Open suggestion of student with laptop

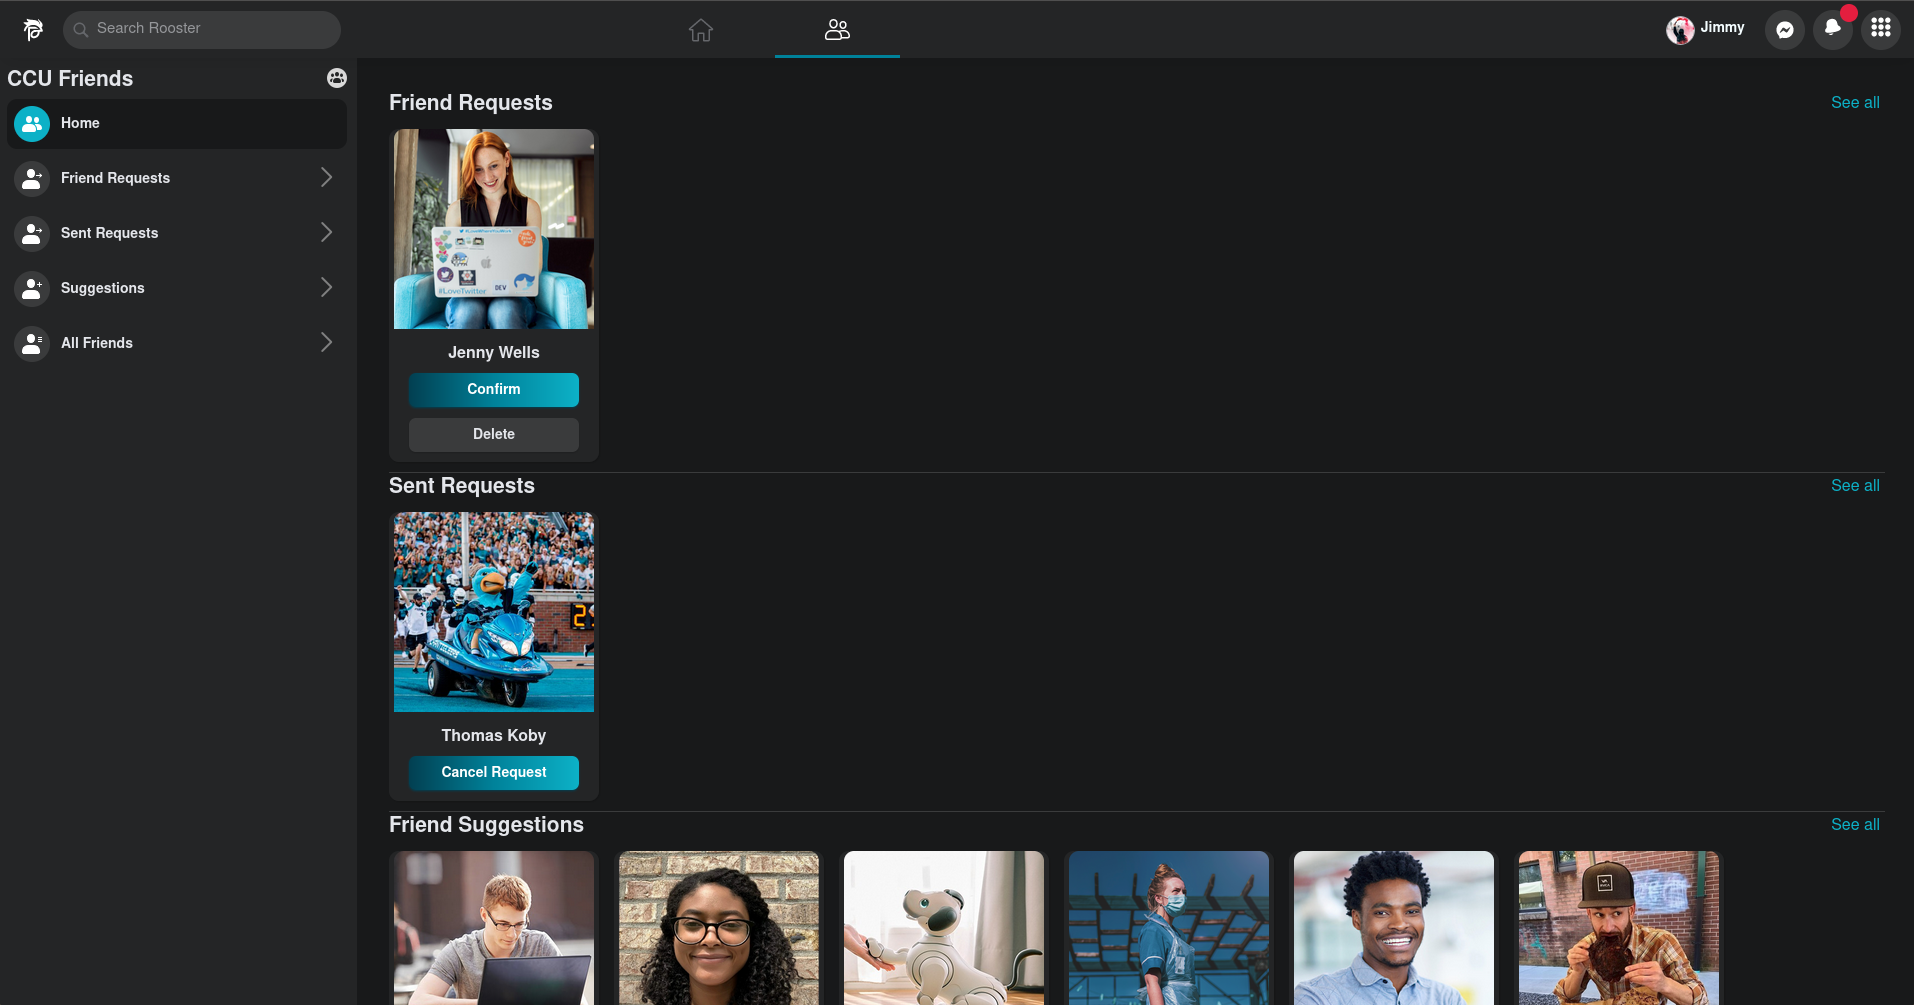494,928
